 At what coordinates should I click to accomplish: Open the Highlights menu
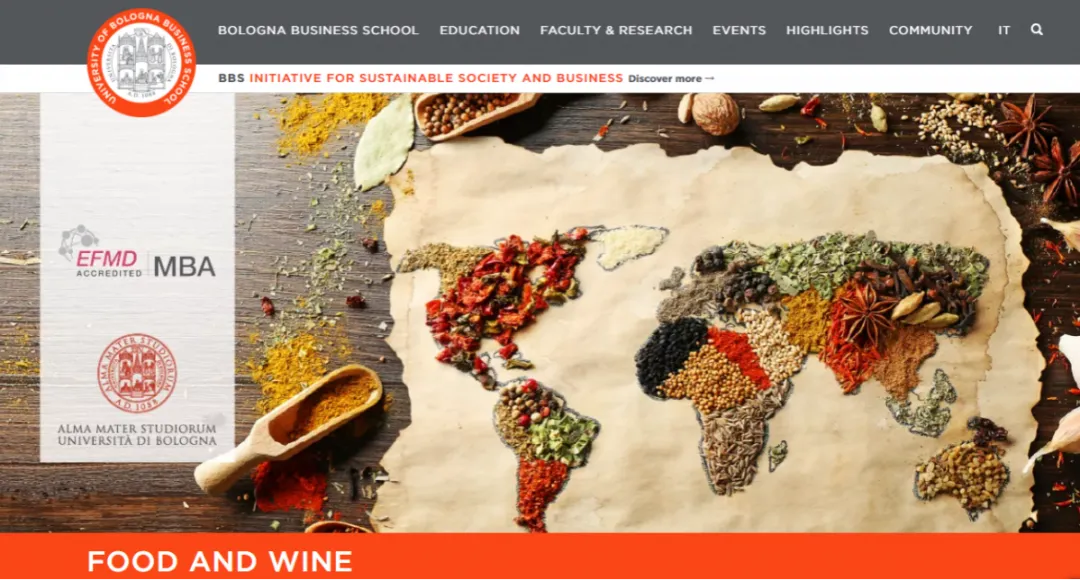[x=827, y=30]
